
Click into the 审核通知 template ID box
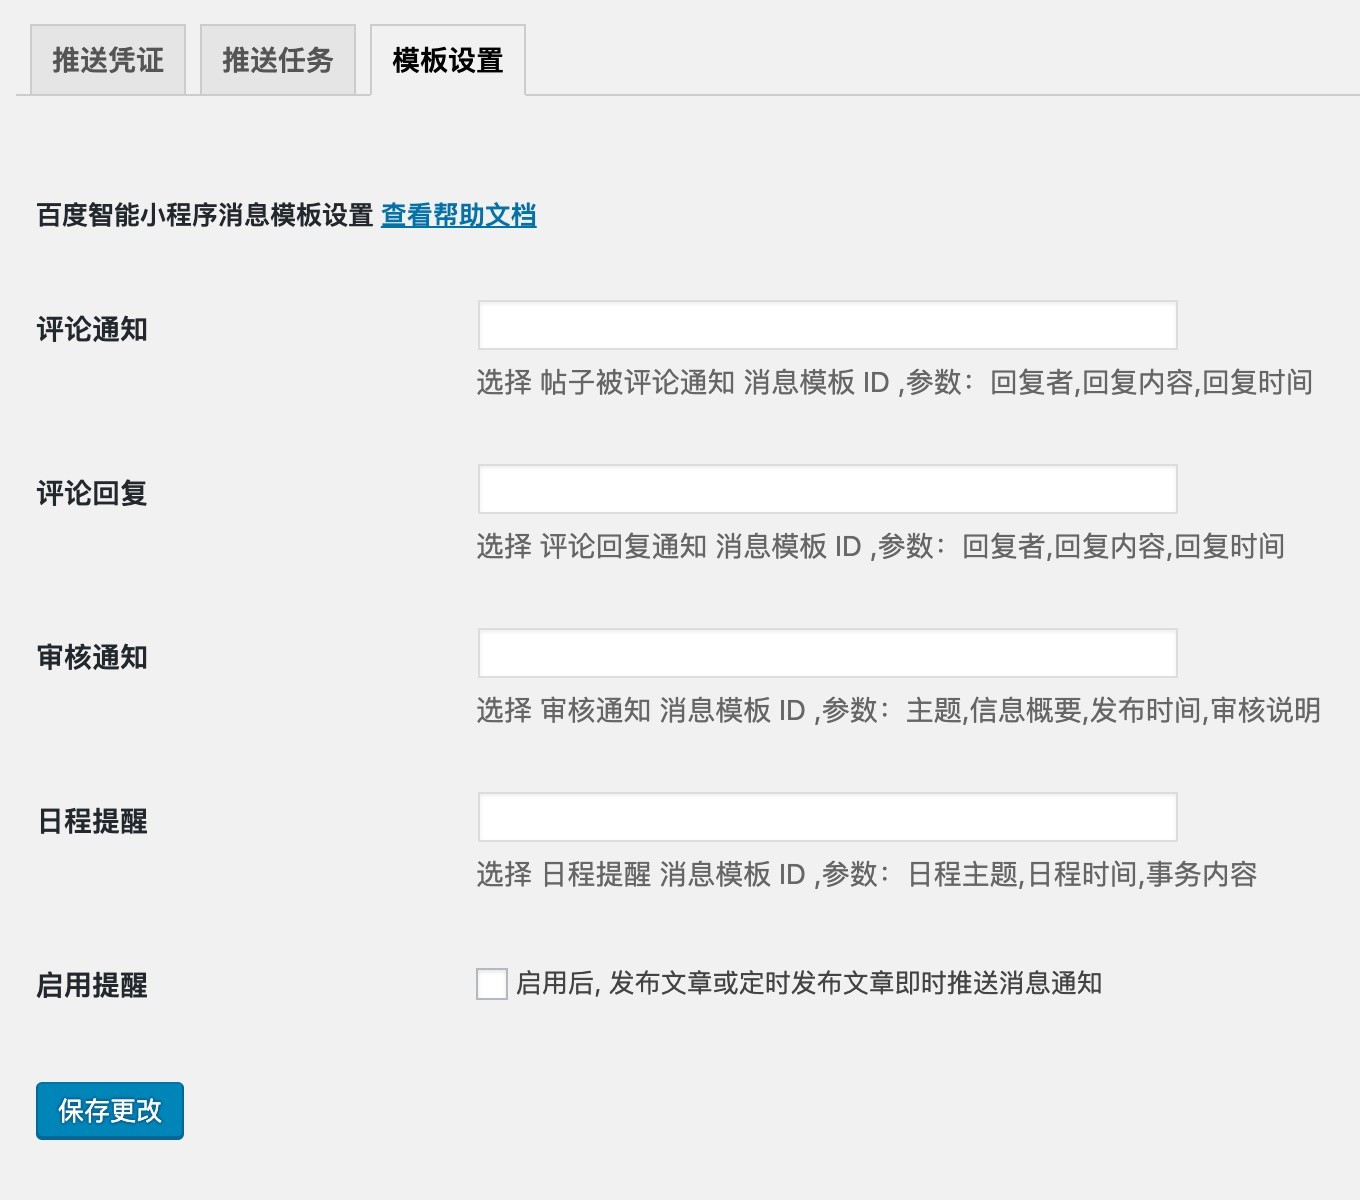(x=828, y=653)
